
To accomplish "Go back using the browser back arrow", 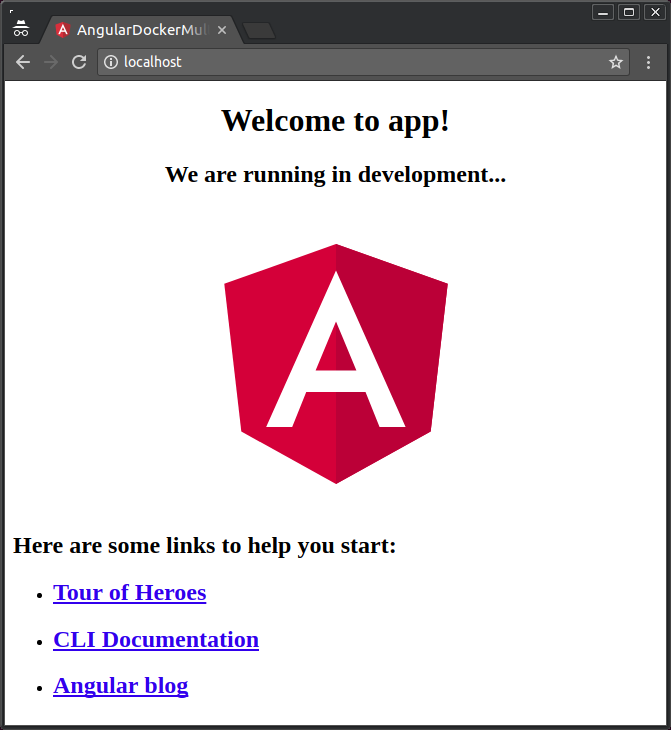I will 23,62.
